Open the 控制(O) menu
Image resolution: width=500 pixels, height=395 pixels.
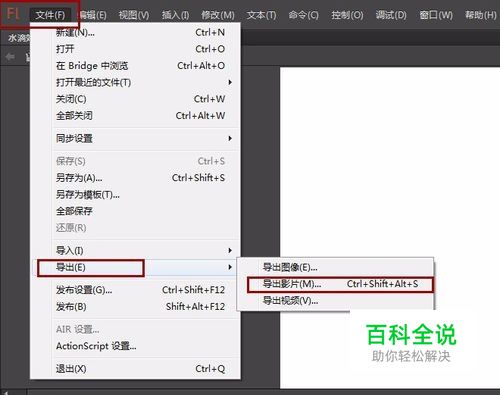pos(347,15)
